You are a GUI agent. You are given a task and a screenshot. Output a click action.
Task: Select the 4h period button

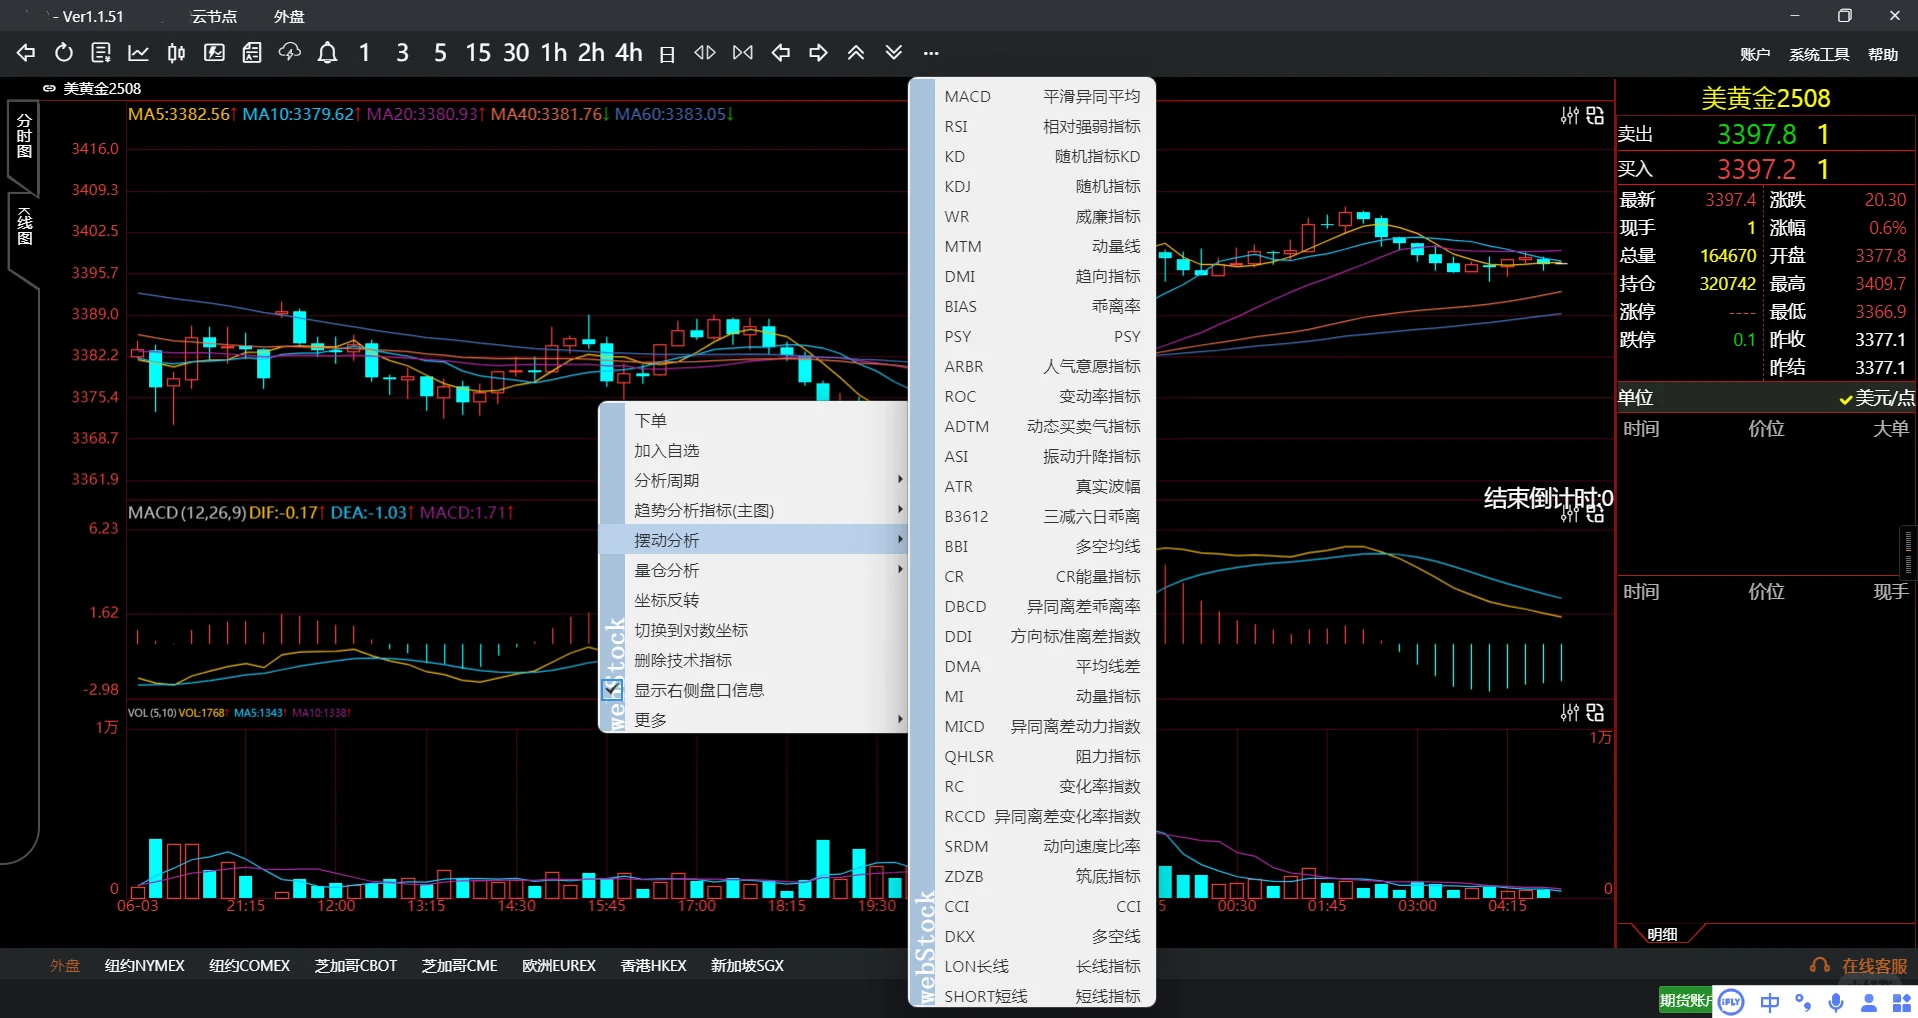pos(629,53)
